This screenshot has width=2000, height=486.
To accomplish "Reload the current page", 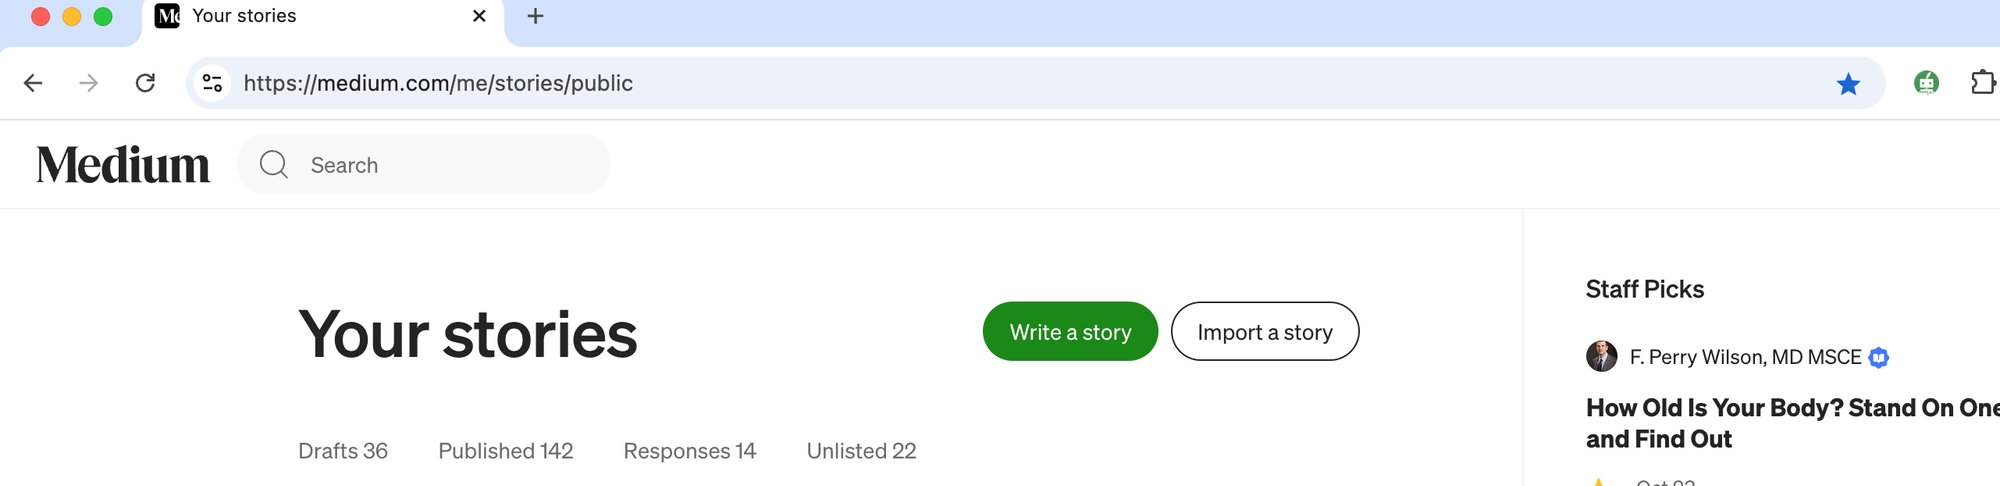I will [145, 83].
